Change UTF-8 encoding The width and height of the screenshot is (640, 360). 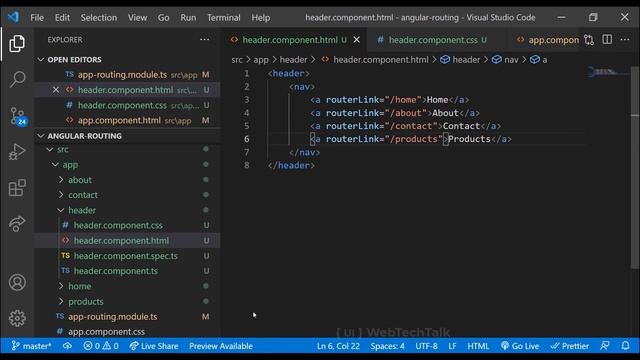click(426, 346)
